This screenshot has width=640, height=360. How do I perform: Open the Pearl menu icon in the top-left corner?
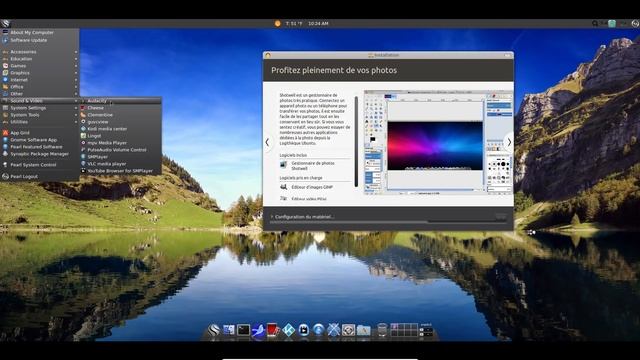[x=5, y=24]
